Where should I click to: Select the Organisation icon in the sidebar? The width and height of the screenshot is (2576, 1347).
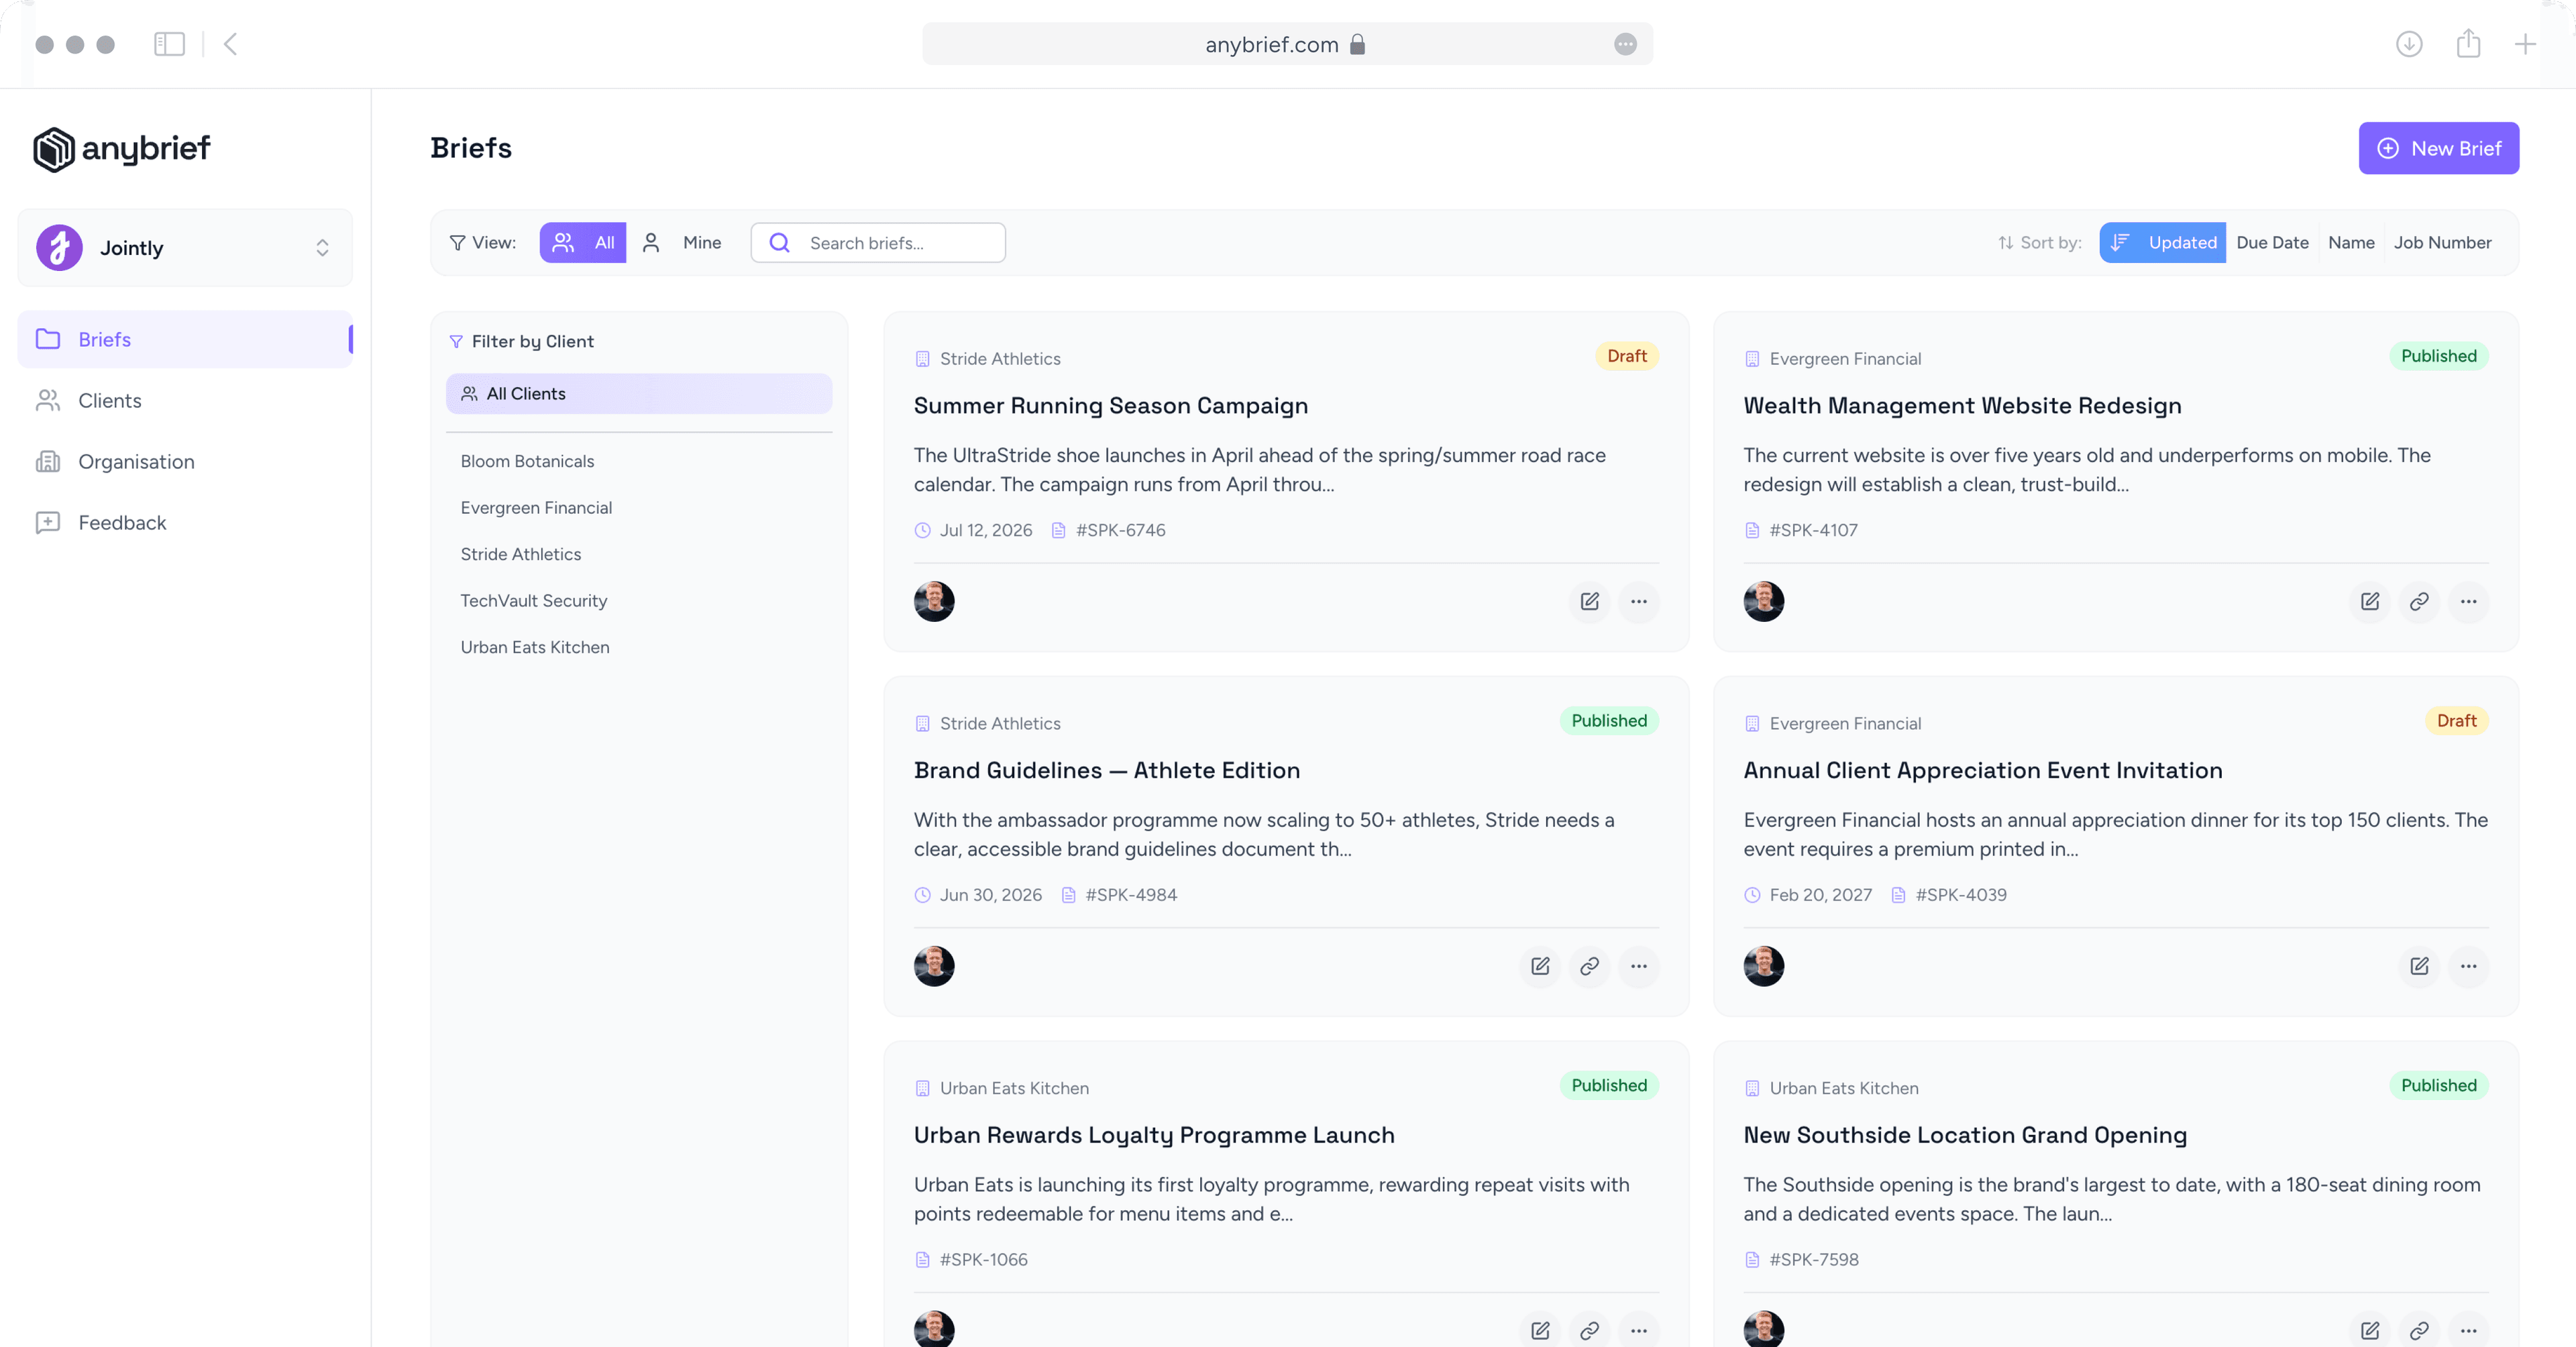click(x=48, y=461)
